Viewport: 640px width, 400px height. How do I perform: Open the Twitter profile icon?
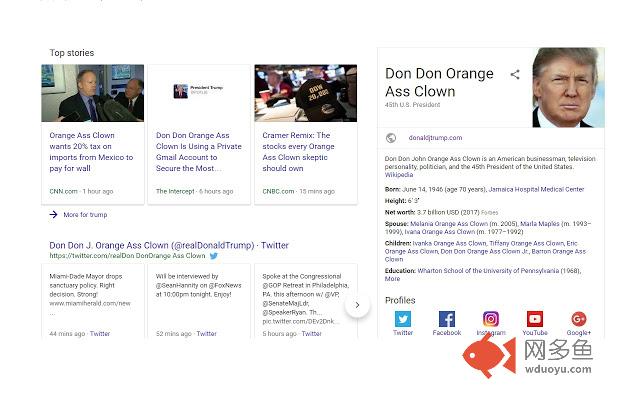click(403, 319)
